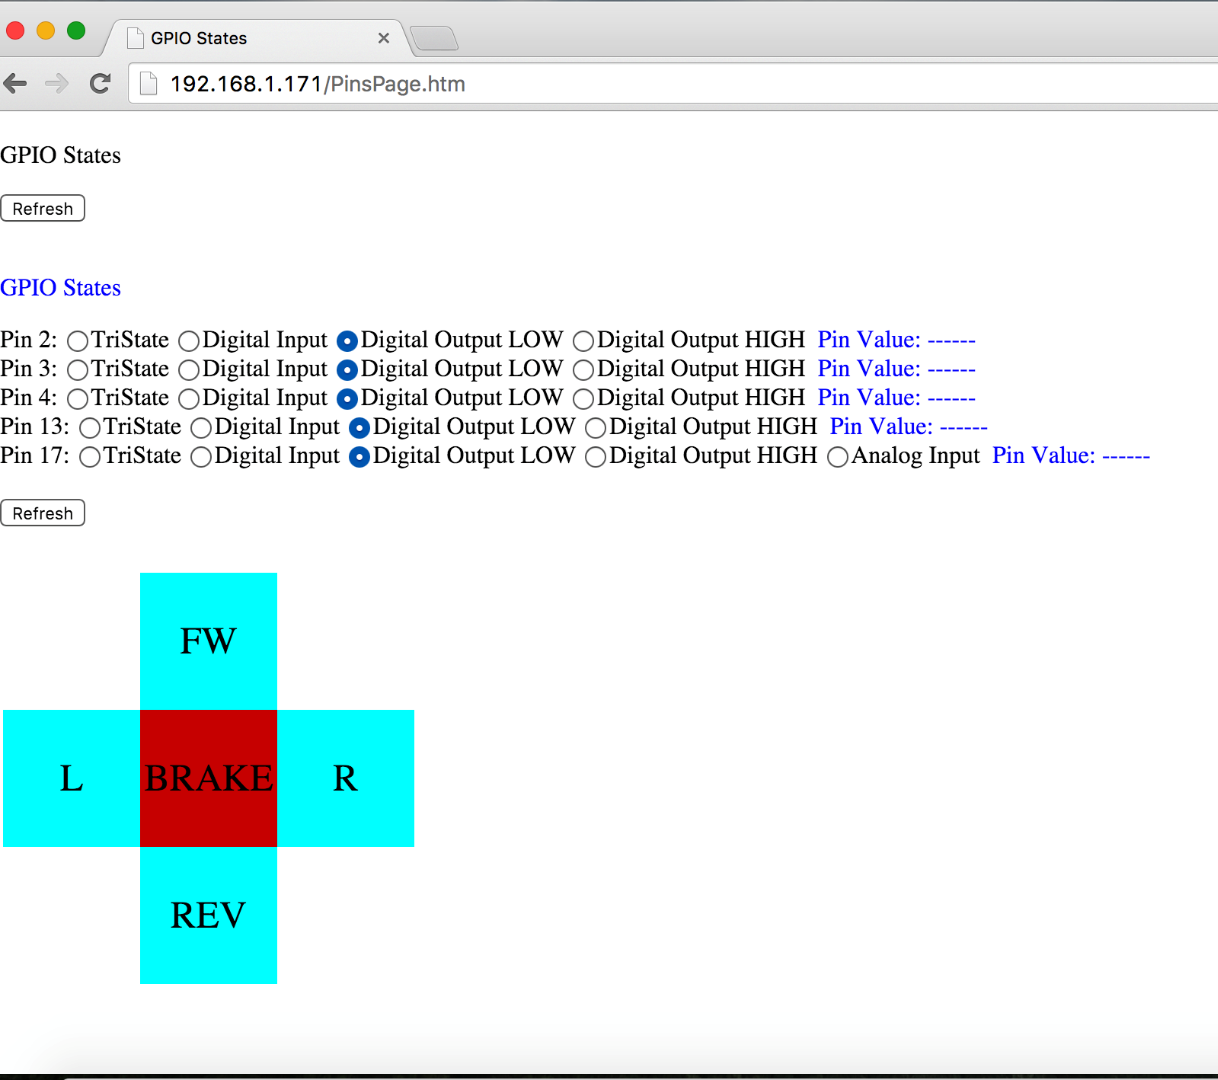This screenshot has height=1080, width=1218.
Task: Select TriState mode for Pin 2
Action: 77,341
